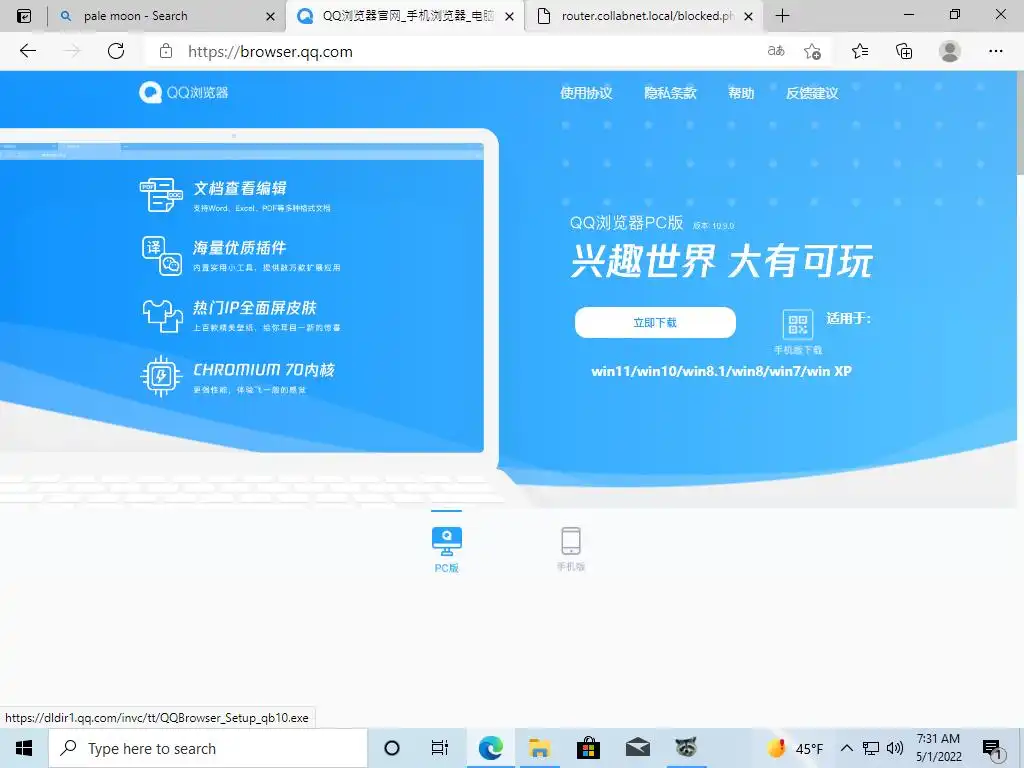
Task: Switch to router.collabnet.local tab
Action: tap(645, 16)
